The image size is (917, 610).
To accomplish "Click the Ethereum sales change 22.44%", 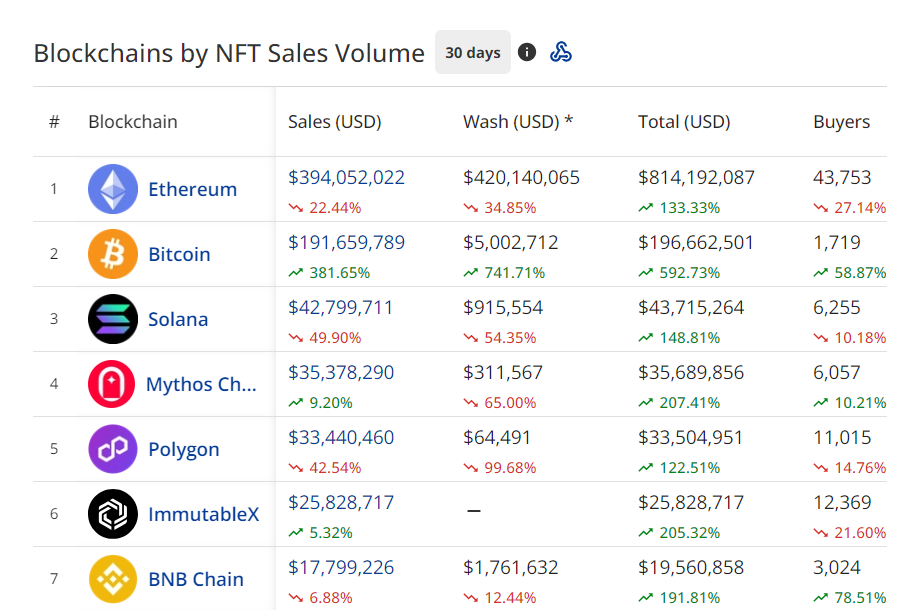I will click(325, 208).
